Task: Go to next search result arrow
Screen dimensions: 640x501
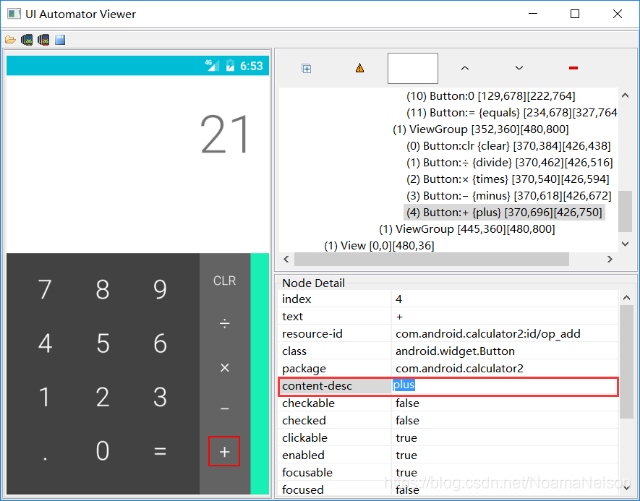Action: (519, 68)
